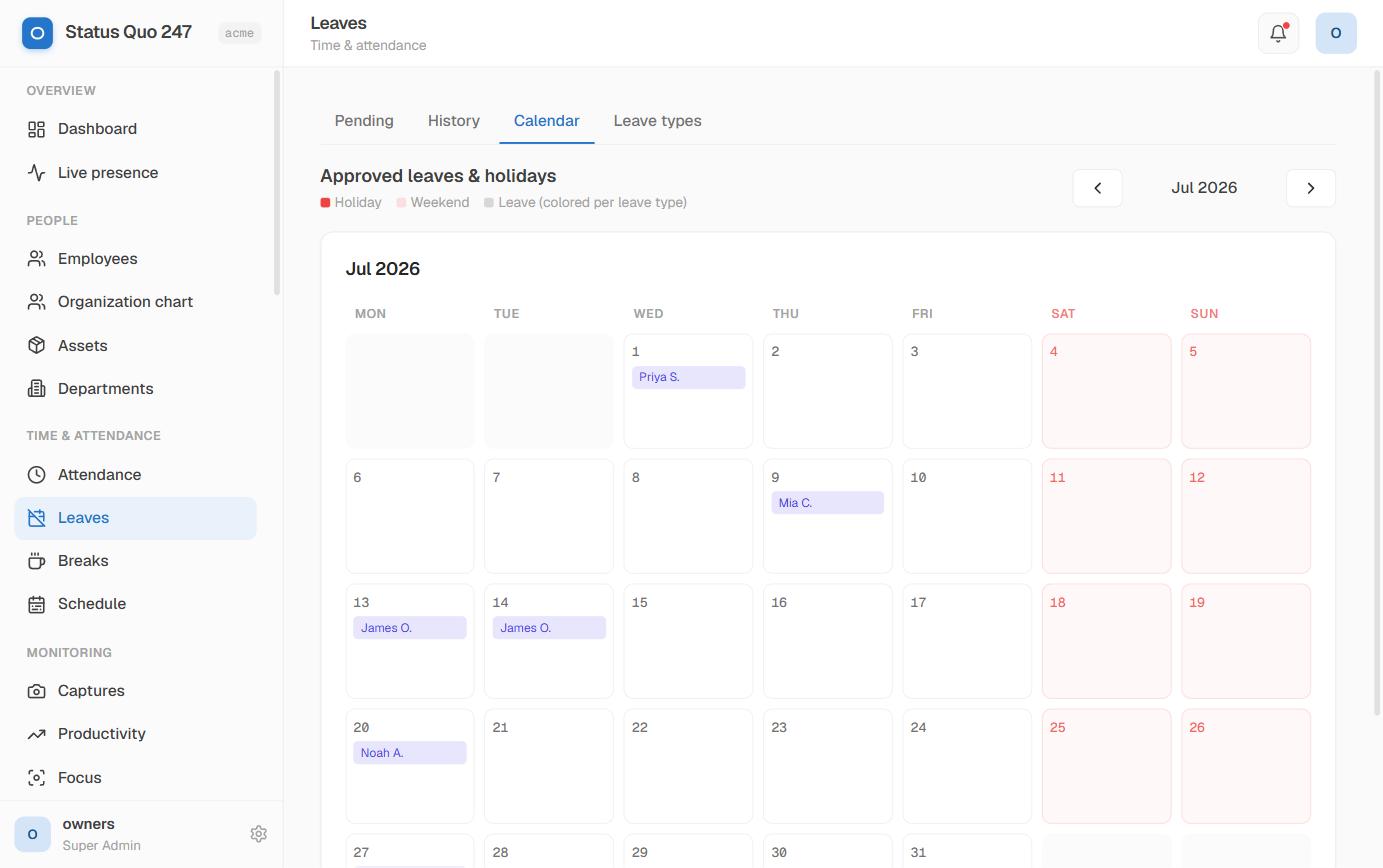
Task: Open Mia C. leave on July 9
Action: click(827, 503)
